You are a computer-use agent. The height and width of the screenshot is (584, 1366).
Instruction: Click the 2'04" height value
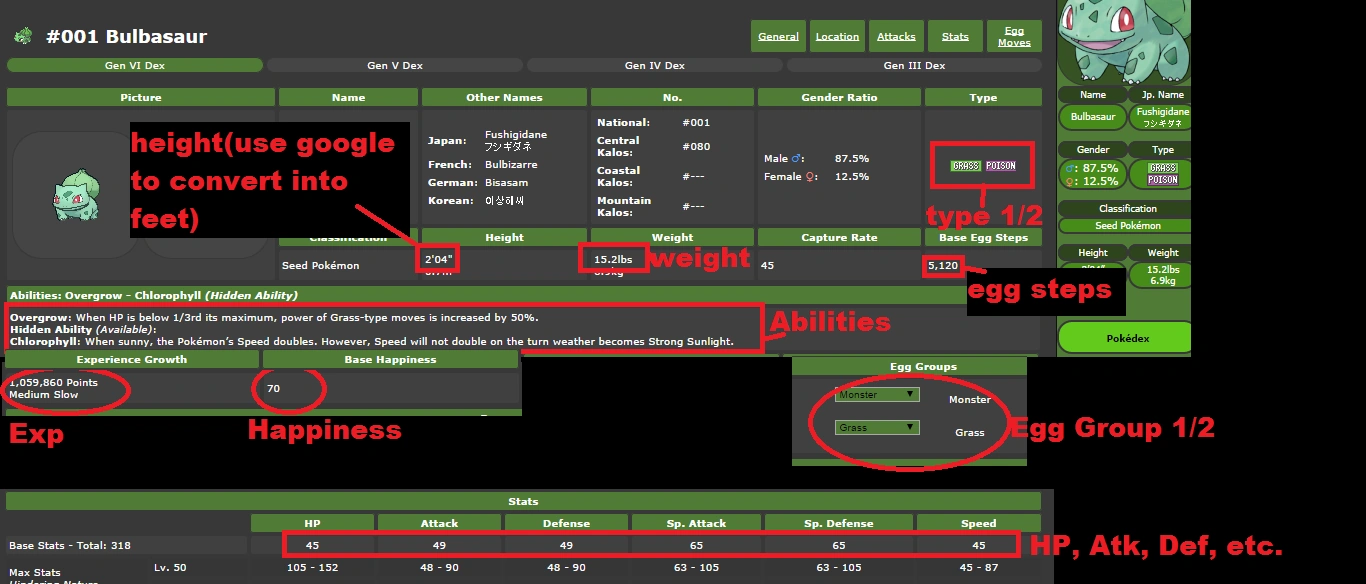[437, 259]
